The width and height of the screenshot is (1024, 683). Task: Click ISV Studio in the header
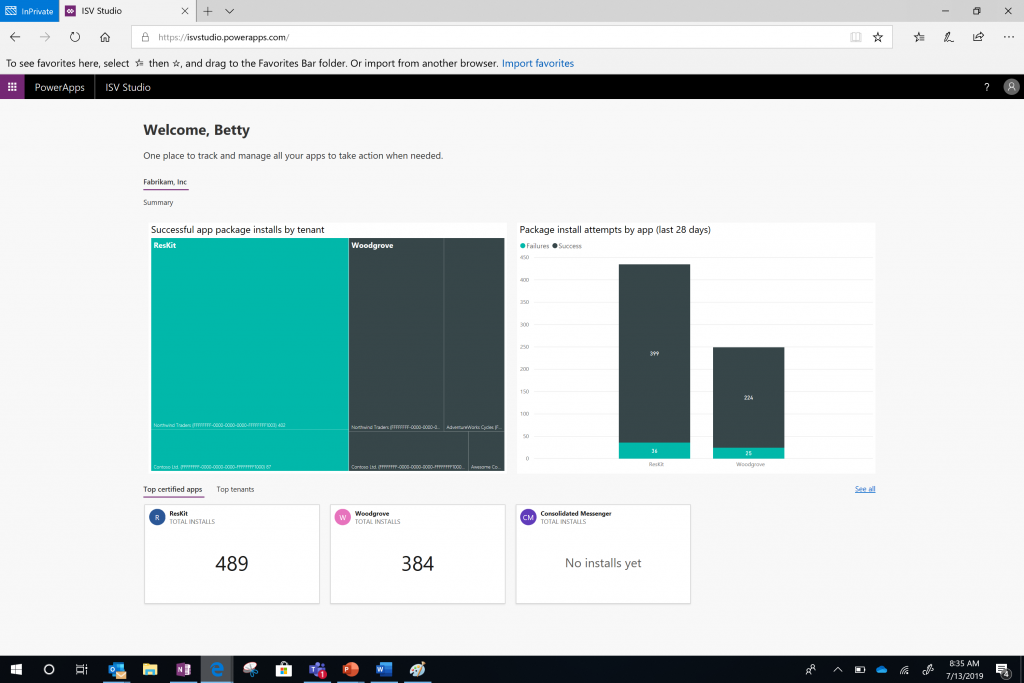point(128,87)
